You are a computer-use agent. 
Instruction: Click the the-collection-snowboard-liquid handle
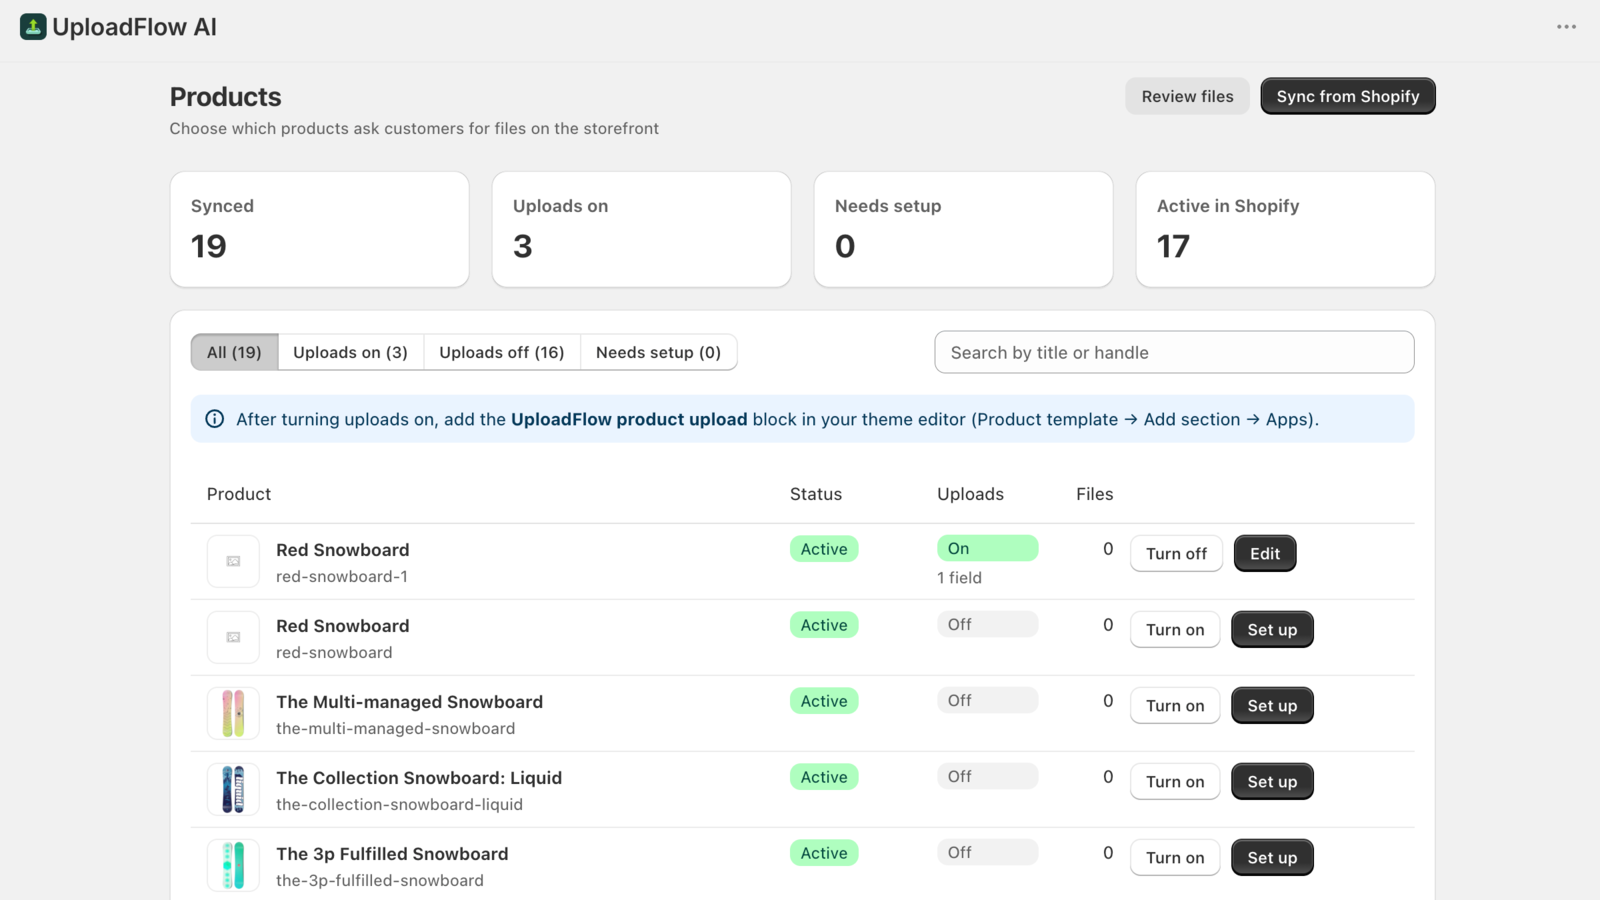399,805
